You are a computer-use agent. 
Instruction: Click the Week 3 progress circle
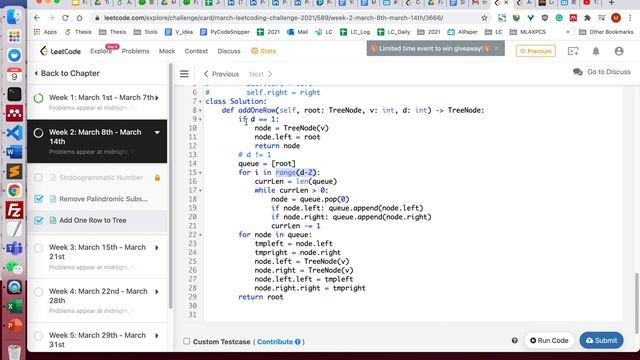[x=38, y=248]
